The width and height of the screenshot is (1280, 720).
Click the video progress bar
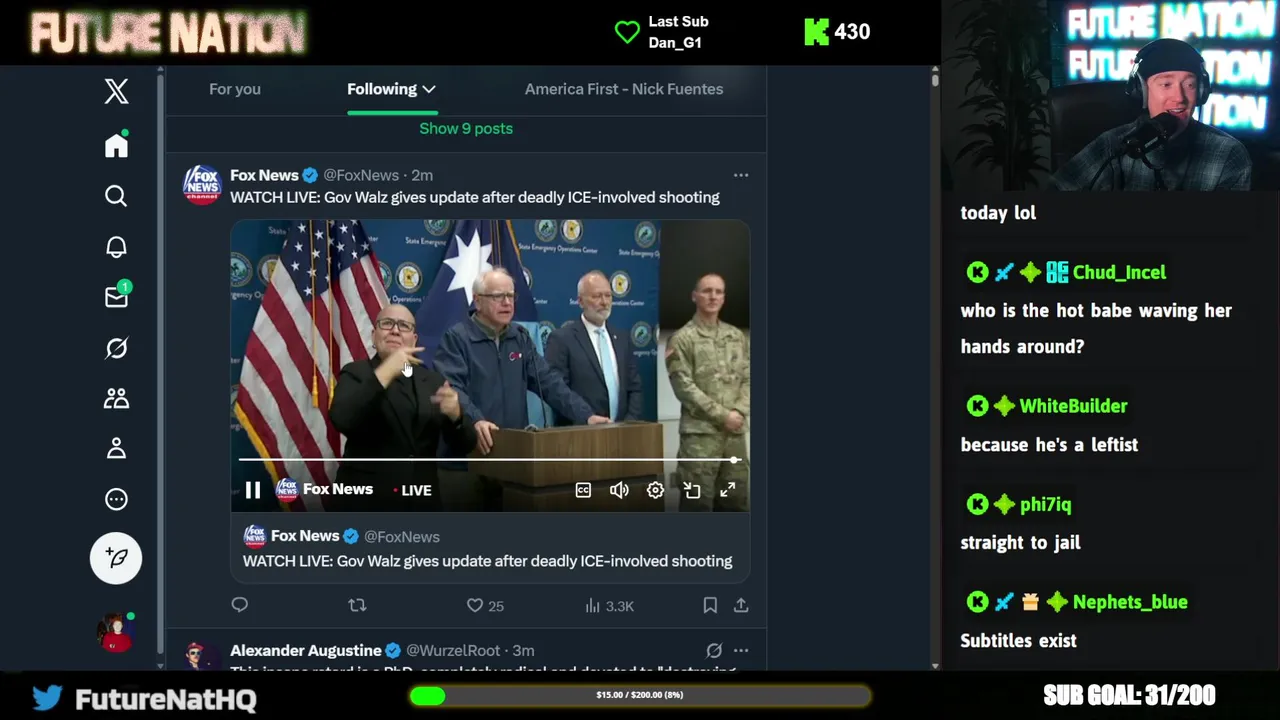click(x=490, y=460)
